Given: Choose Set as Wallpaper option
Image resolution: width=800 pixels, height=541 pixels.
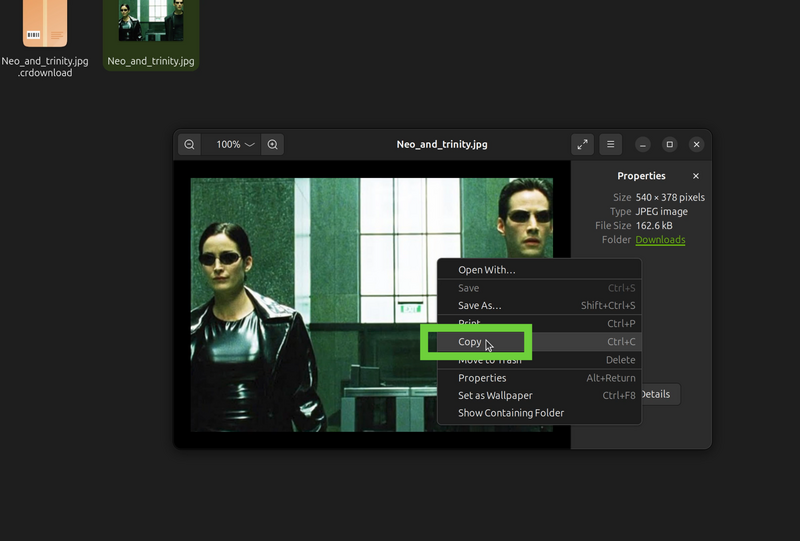Looking at the screenshot, I should 495,396.
